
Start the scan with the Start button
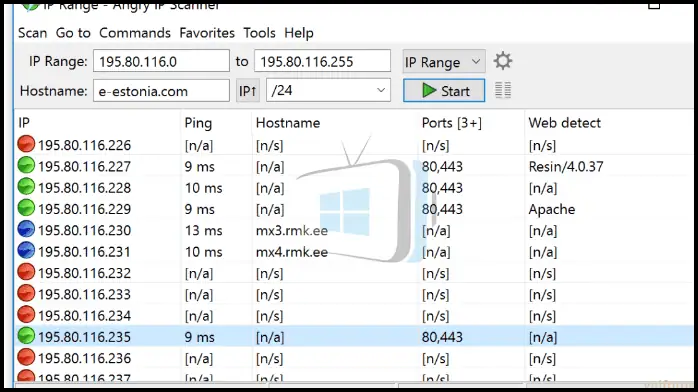tap(444, 91)
